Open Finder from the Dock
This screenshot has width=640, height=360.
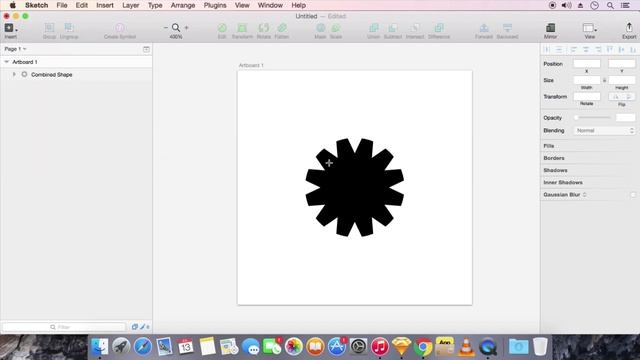tap(99, 347)
